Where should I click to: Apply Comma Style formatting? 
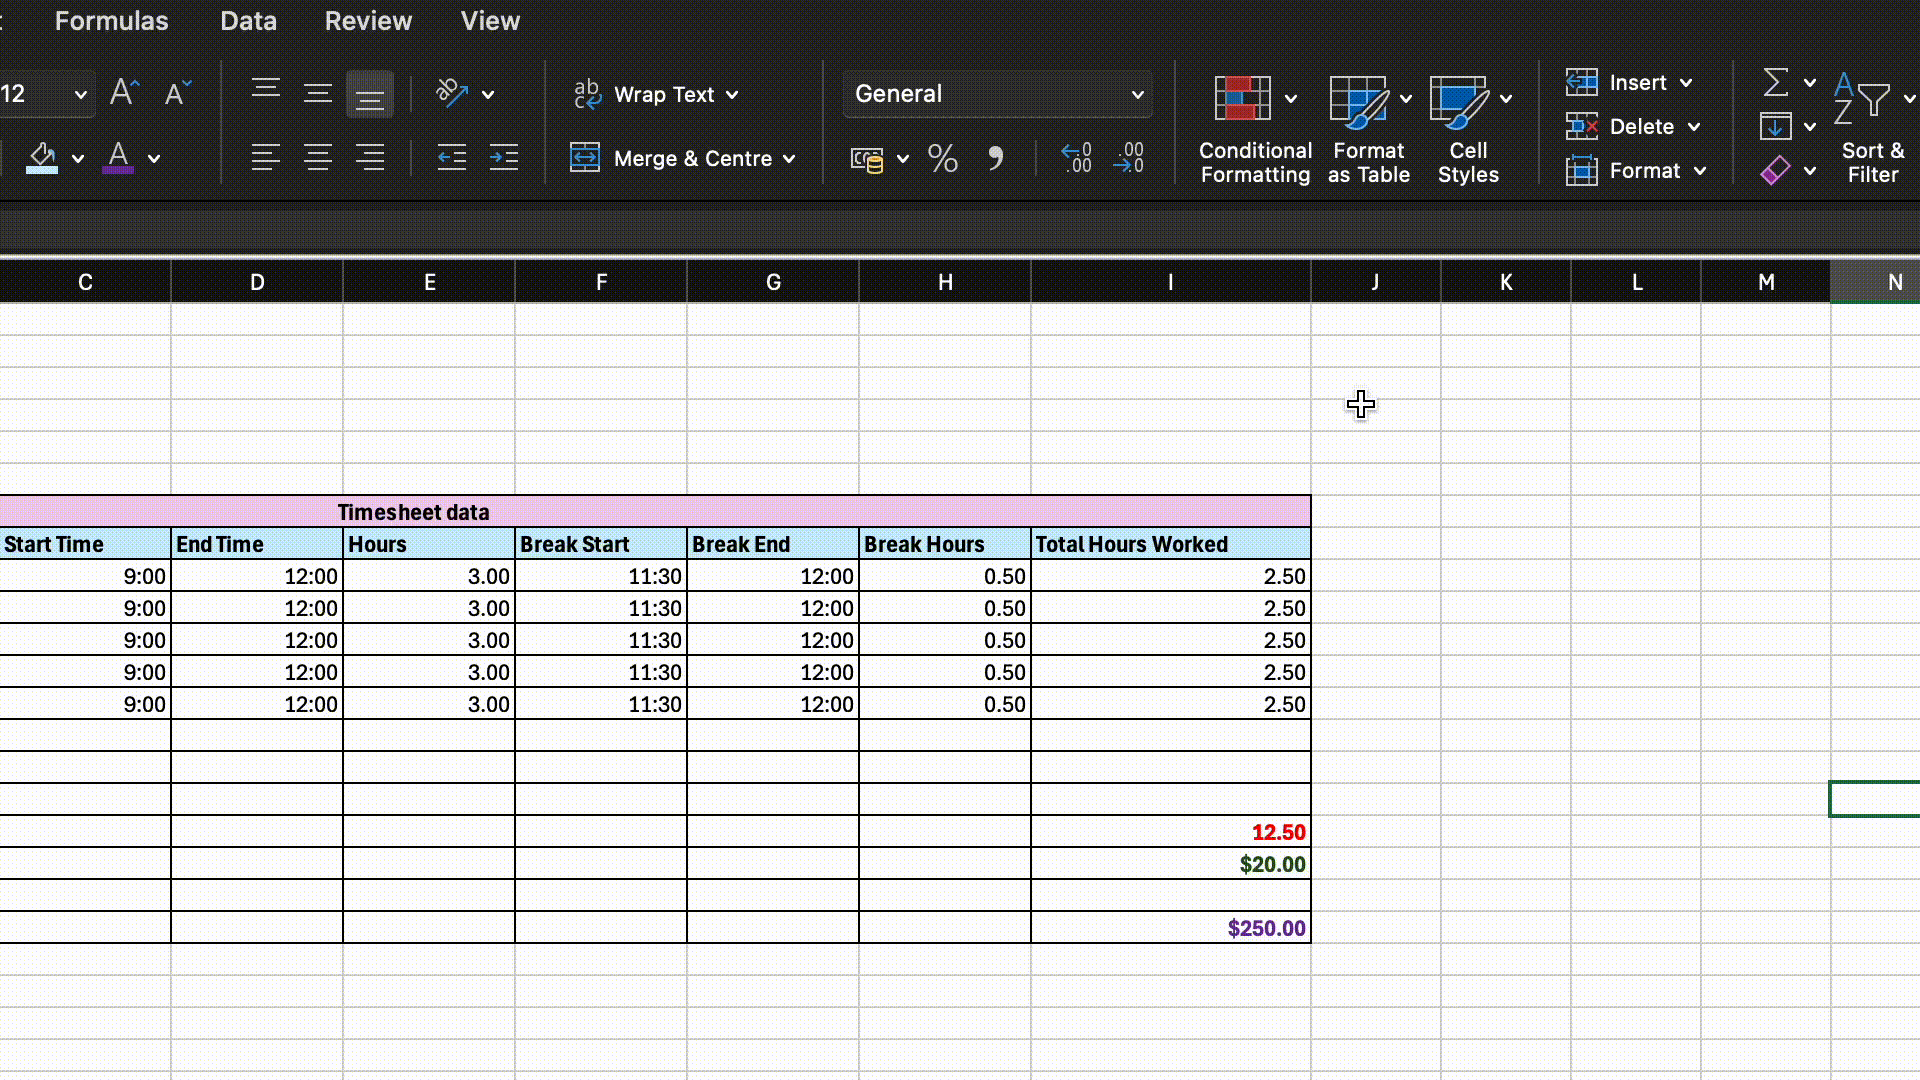pos(996,158)
